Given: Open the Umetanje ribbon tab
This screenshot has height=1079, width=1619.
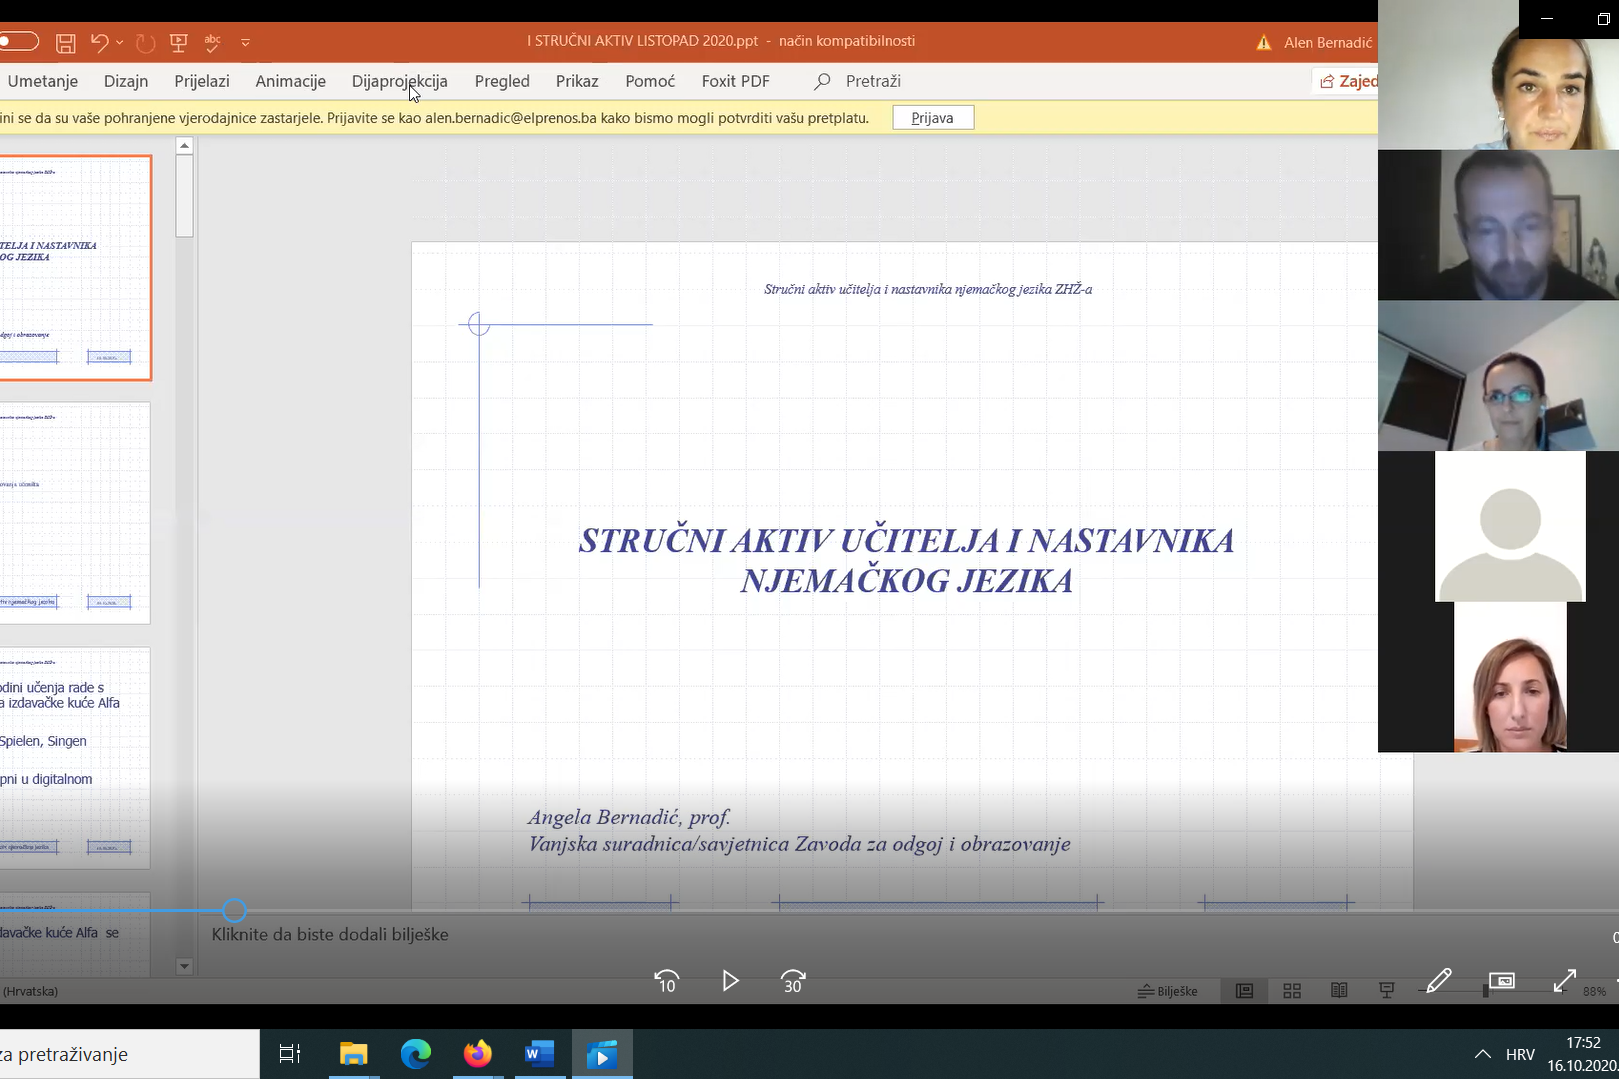Looking at the screenshot, I should click(43, 81).
